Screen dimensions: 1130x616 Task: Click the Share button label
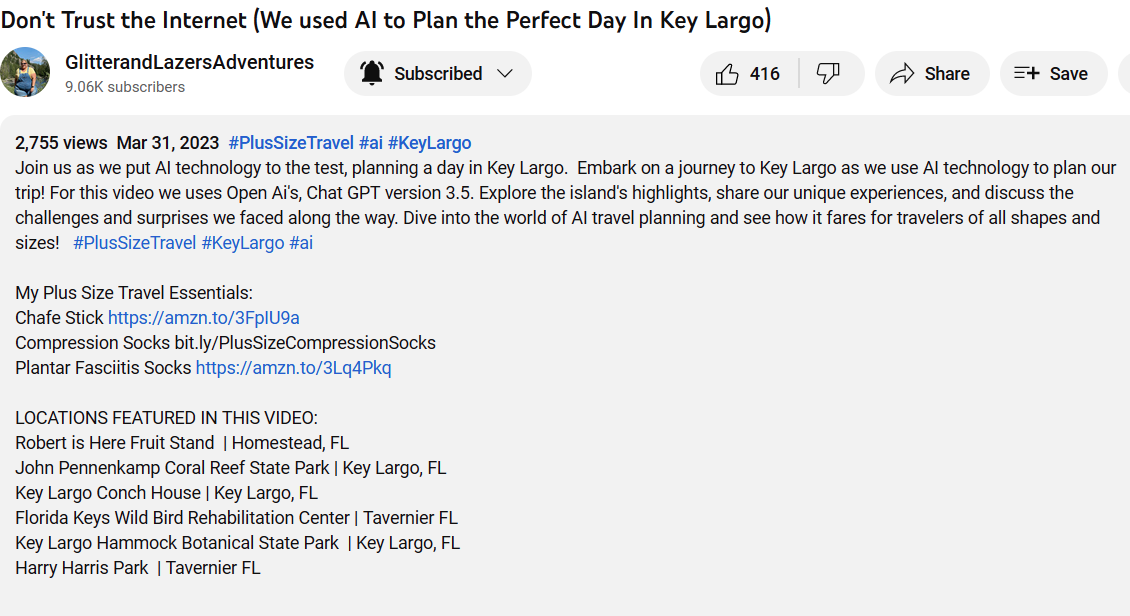click(947, 73)
